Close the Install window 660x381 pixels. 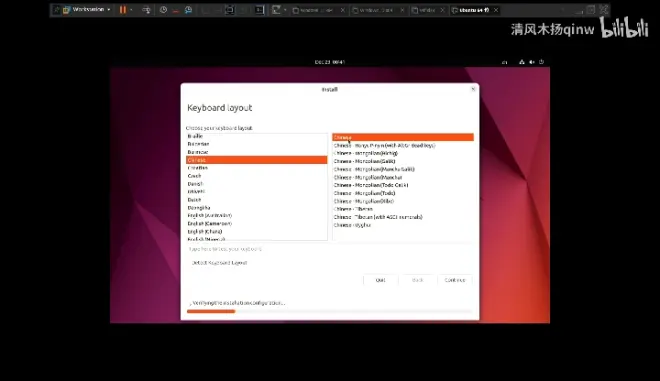[473, 89]
